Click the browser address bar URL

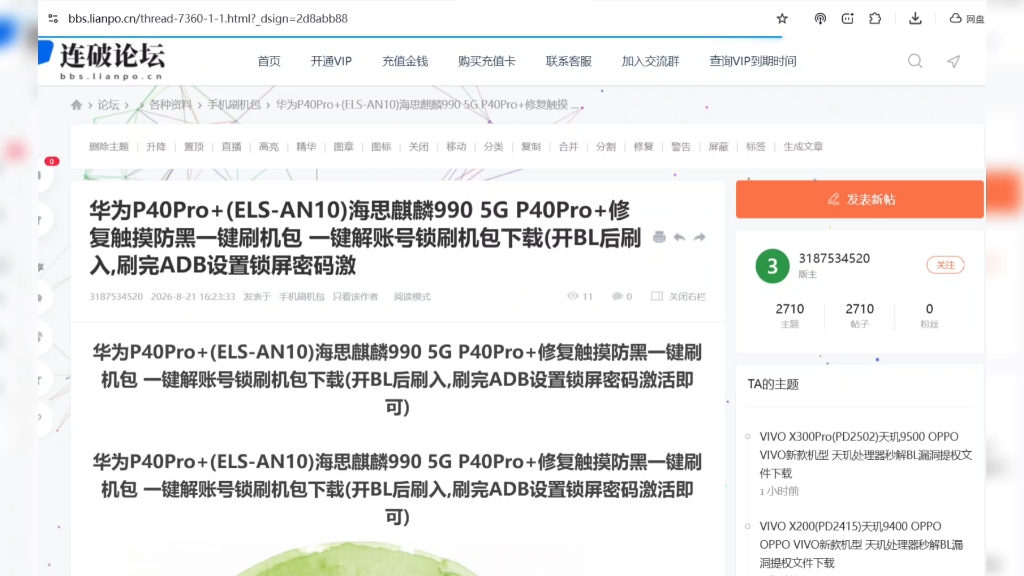[x=208, y=18]
